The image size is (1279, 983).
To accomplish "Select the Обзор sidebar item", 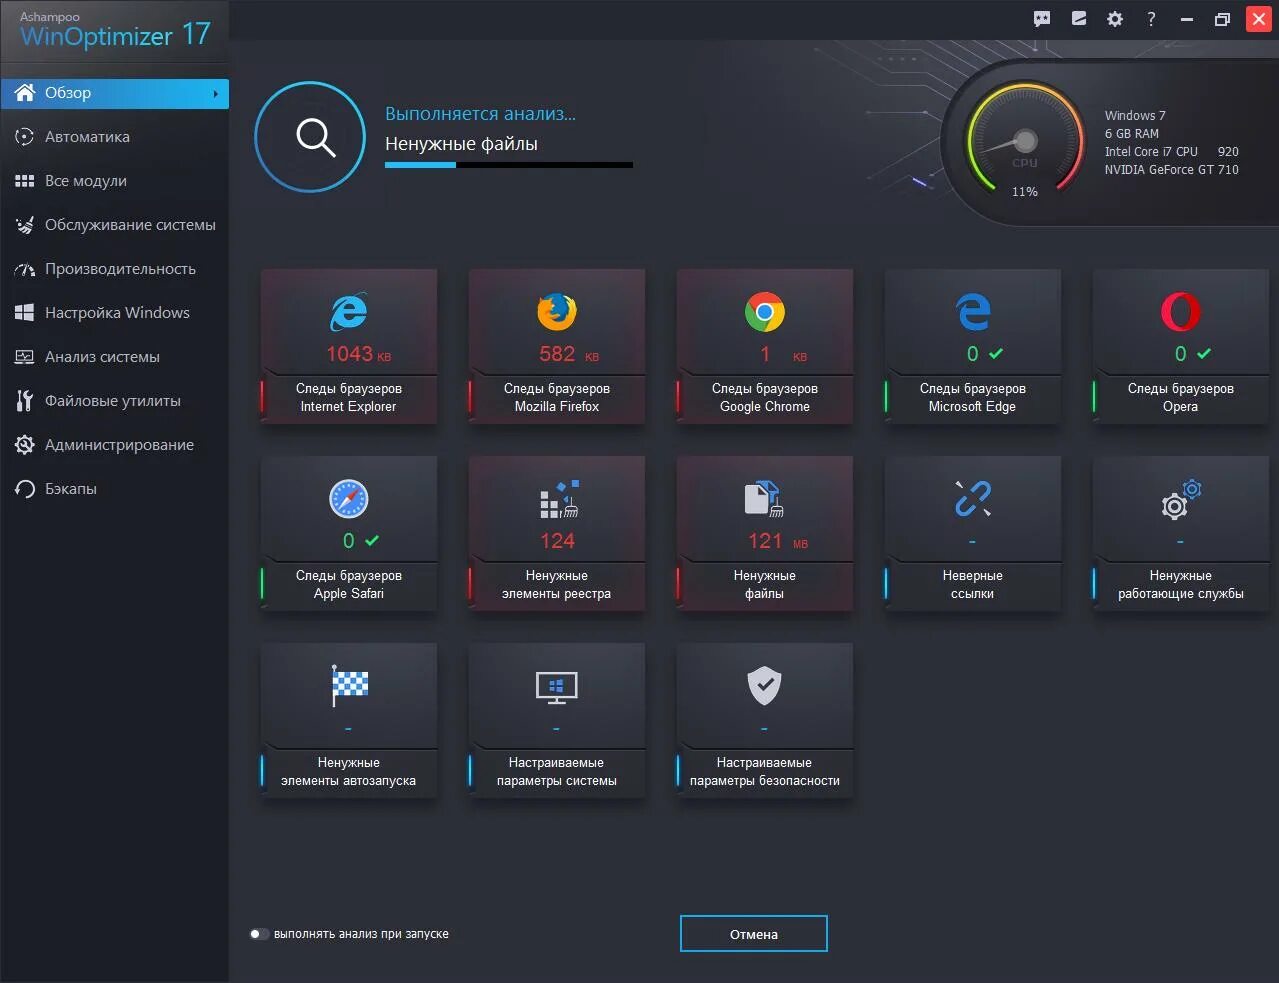I will (114, 93).
